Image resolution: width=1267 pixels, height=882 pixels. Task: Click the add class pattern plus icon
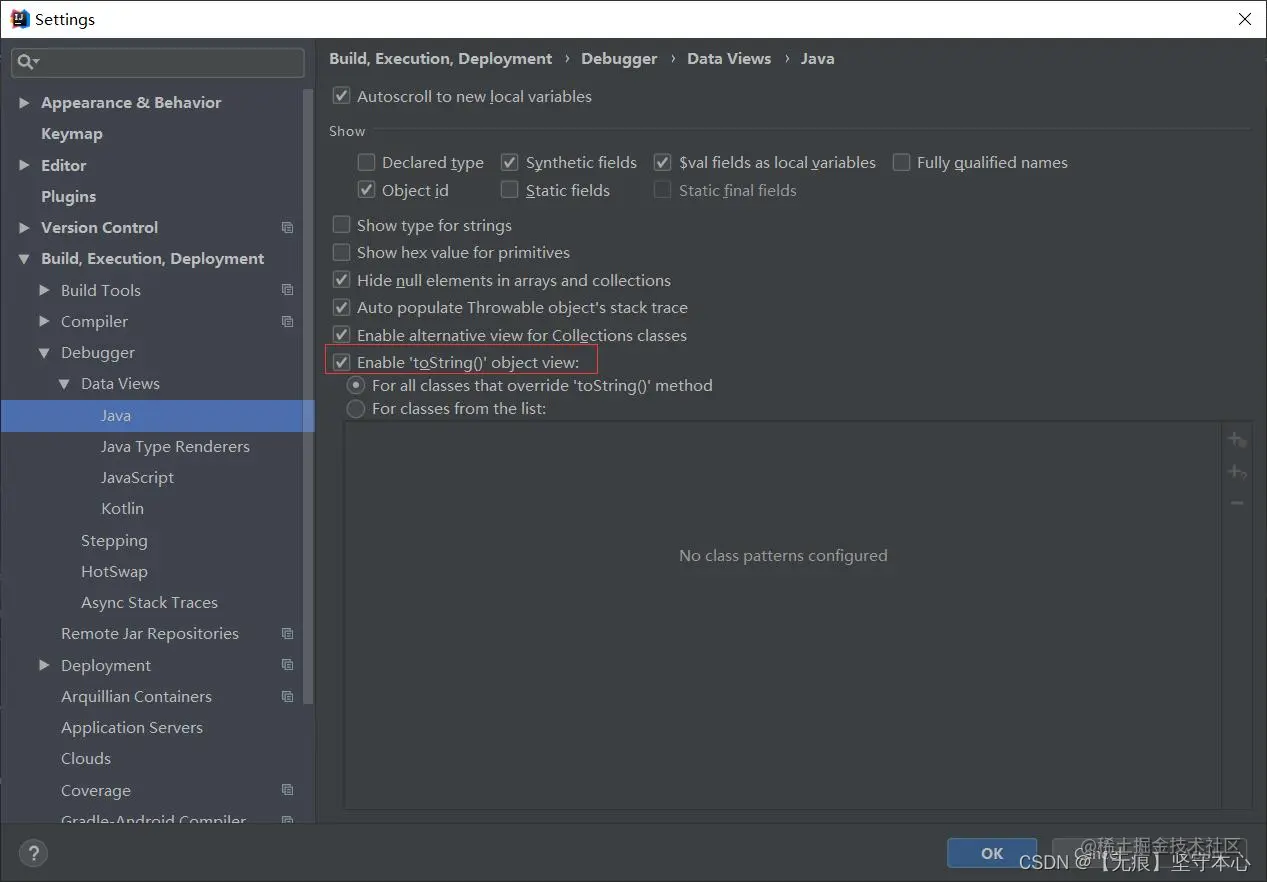click(1237, 440)
